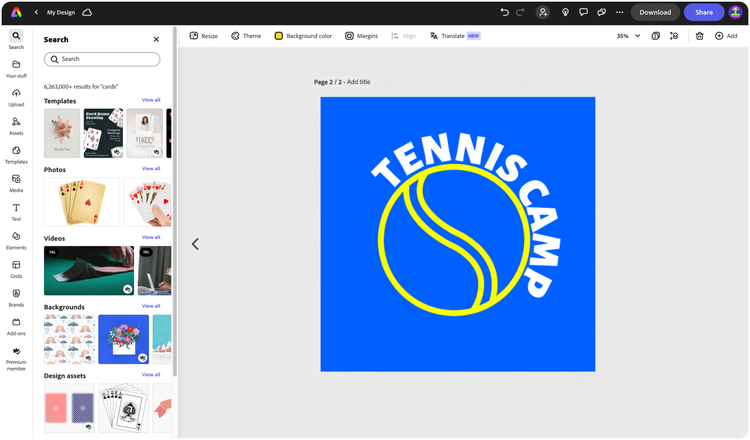750x440 pixels.
Task: Share the design
Action: coord(704,12)
